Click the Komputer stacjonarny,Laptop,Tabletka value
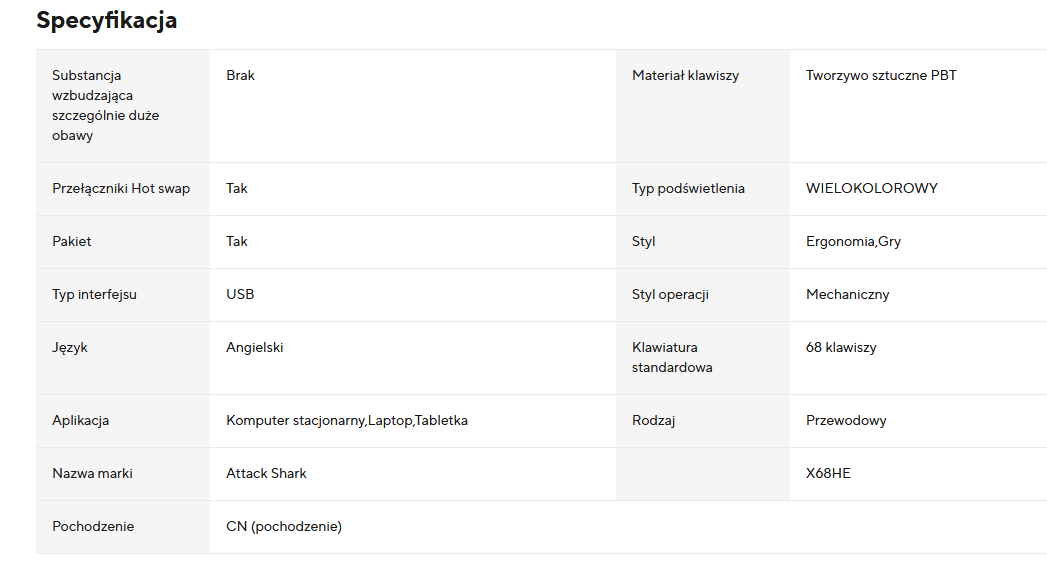The image size is (1047, 561). pyautogui.click(x=346, y=420)
